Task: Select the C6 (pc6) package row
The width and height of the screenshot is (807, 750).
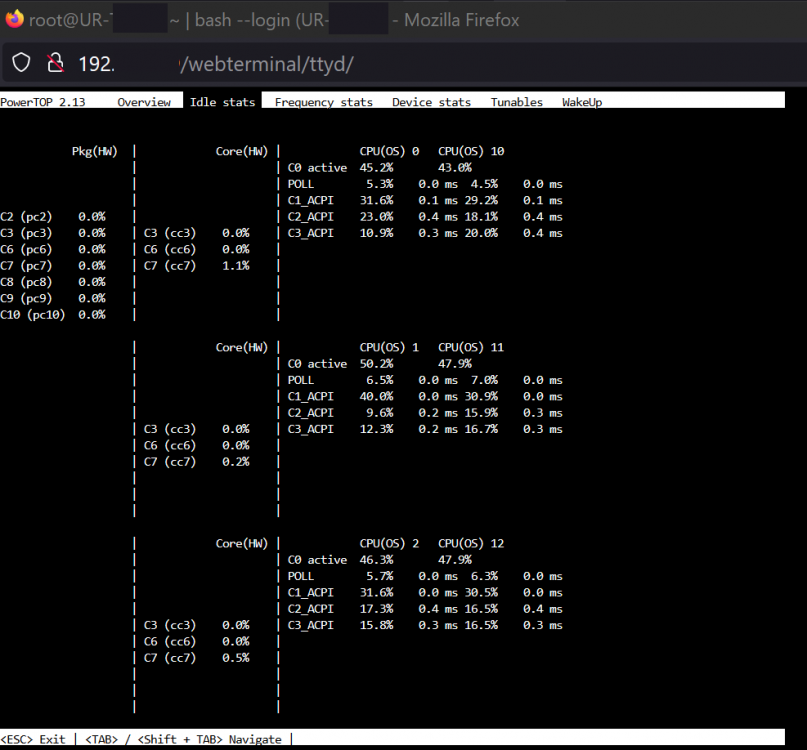Action: (53, 249)
